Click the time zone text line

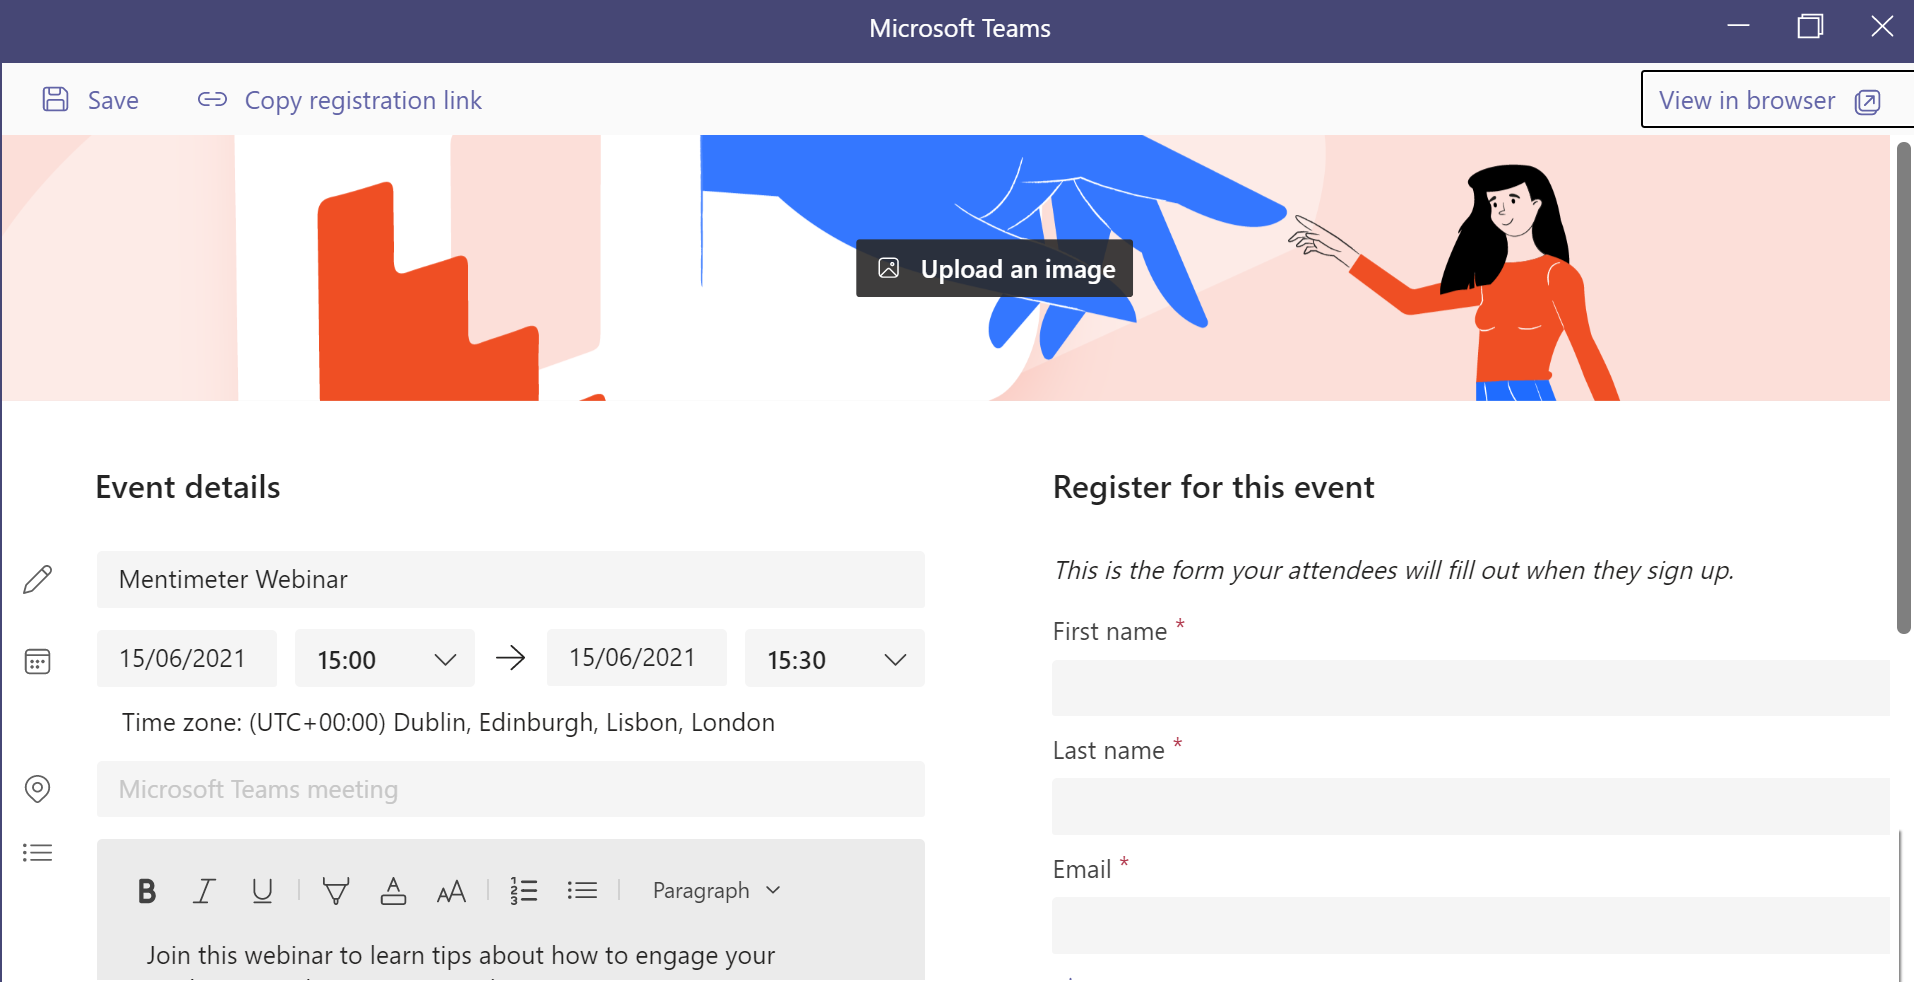coord(448,722)
